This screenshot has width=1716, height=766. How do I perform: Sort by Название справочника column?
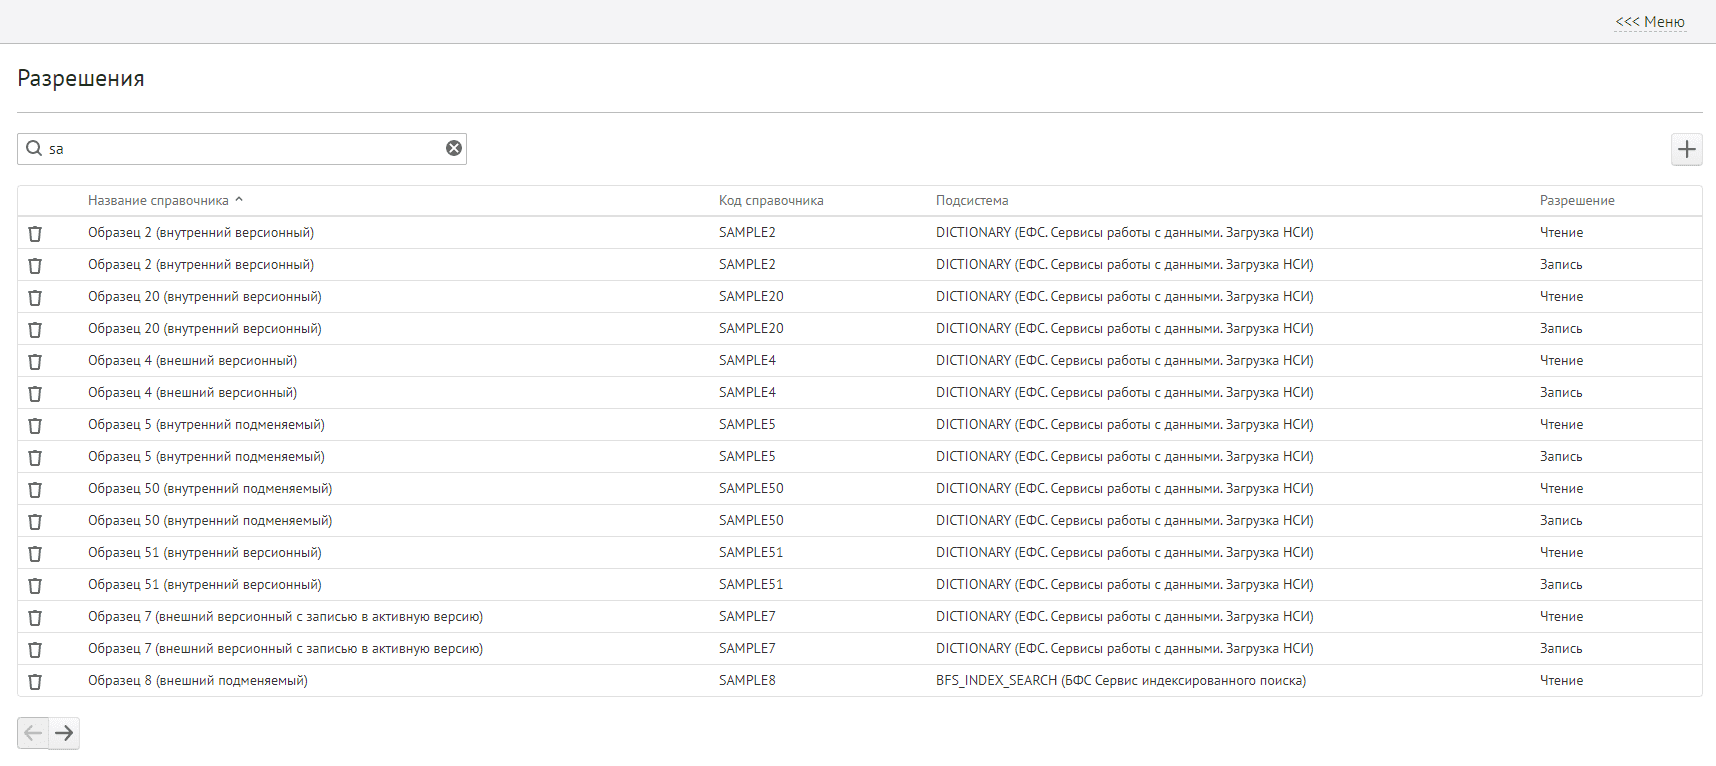click(158, 201)
